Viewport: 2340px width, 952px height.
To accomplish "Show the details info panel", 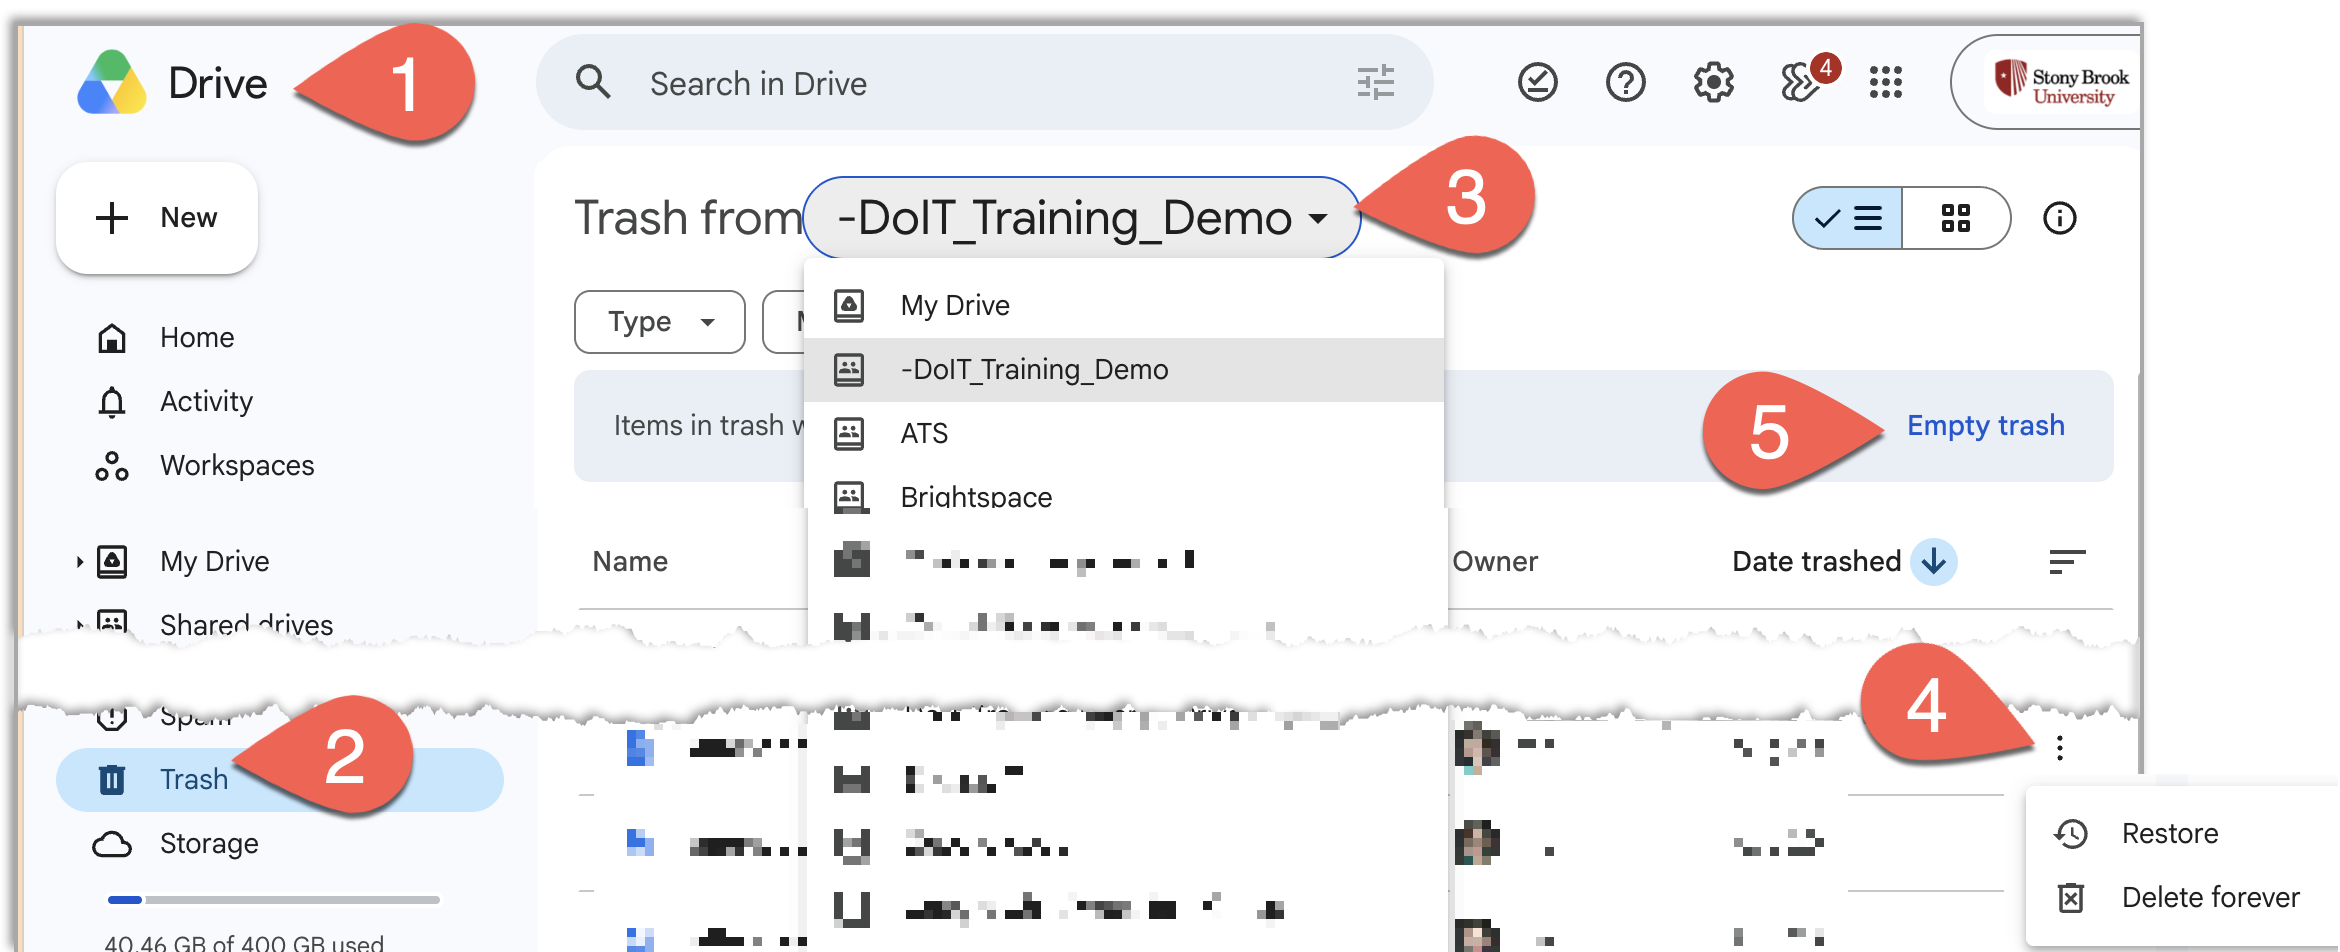I will pyautogui.click(x=2059, y=218).
